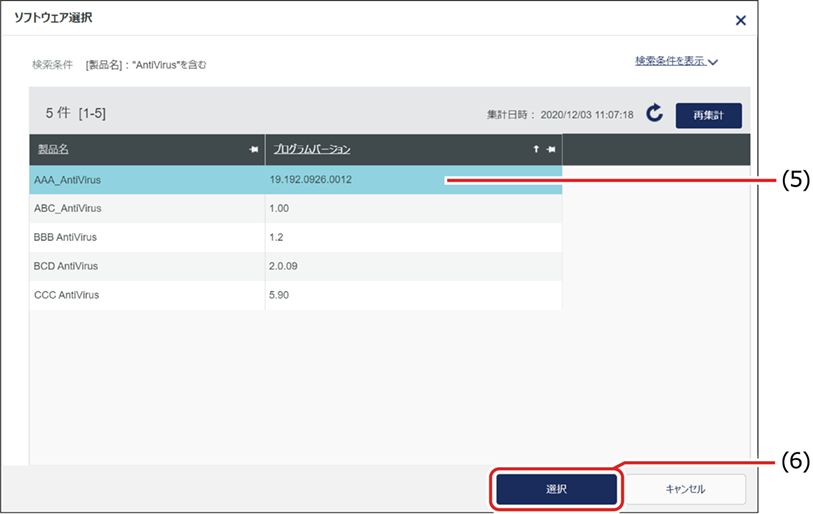The height and width of the screenshot is (514, 813).
Task: Select the BCD AntiVirus row
Action: (x=296, y=267)
